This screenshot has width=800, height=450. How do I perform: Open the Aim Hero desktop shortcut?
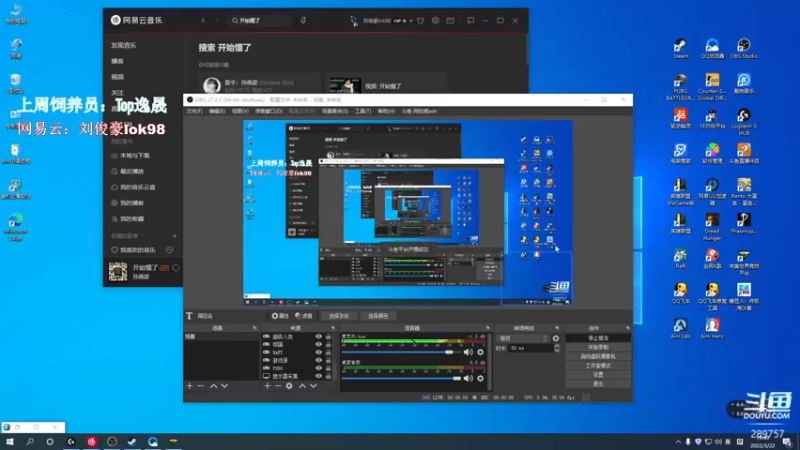click(712, 328)
